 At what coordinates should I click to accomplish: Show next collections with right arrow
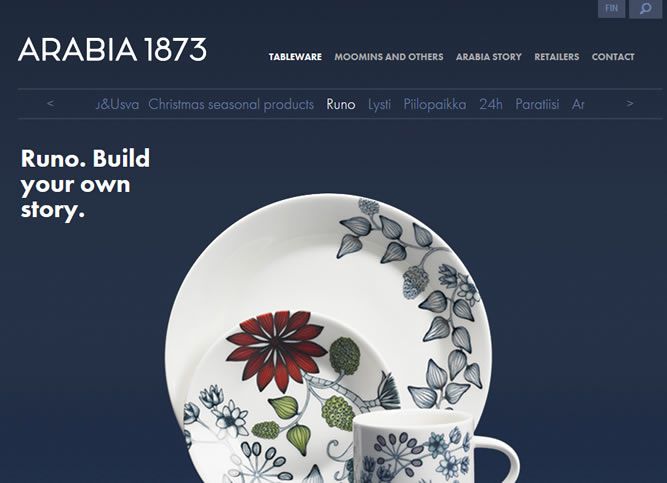pyautogui.click(x=630, y=103)
